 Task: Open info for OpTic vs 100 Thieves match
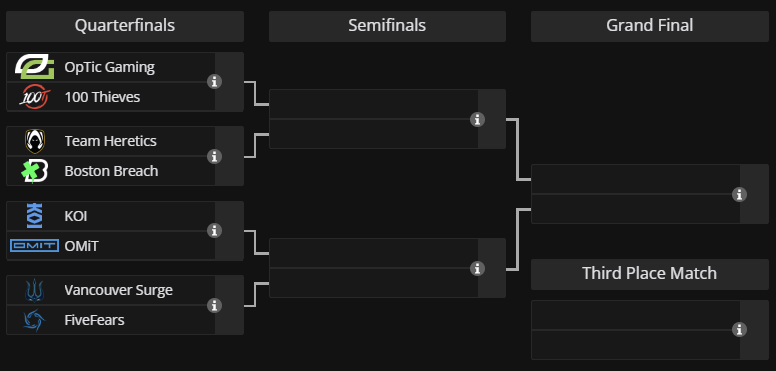[x=214, y=82]
